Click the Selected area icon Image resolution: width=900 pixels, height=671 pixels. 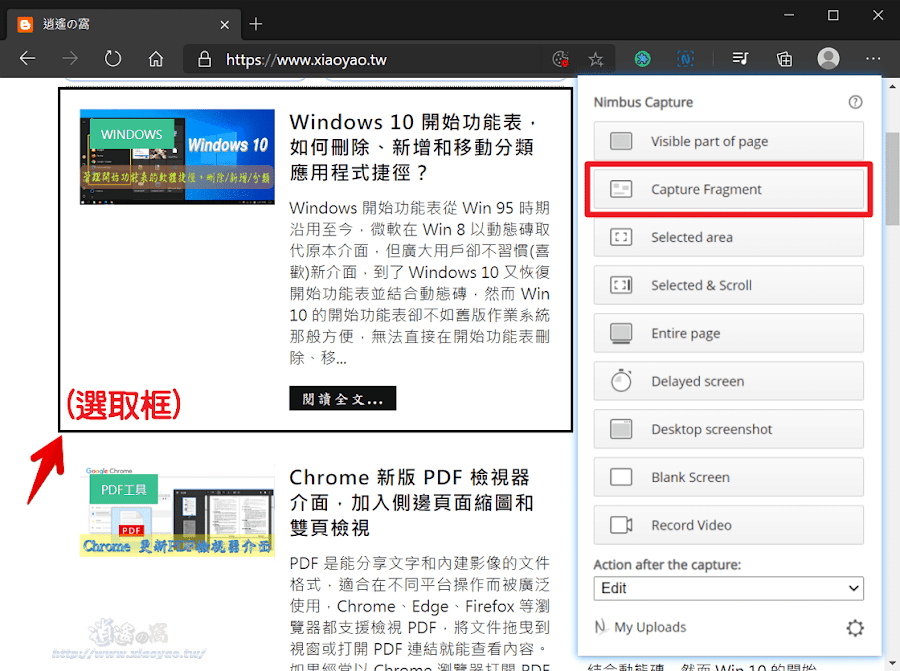coord(621,237)
